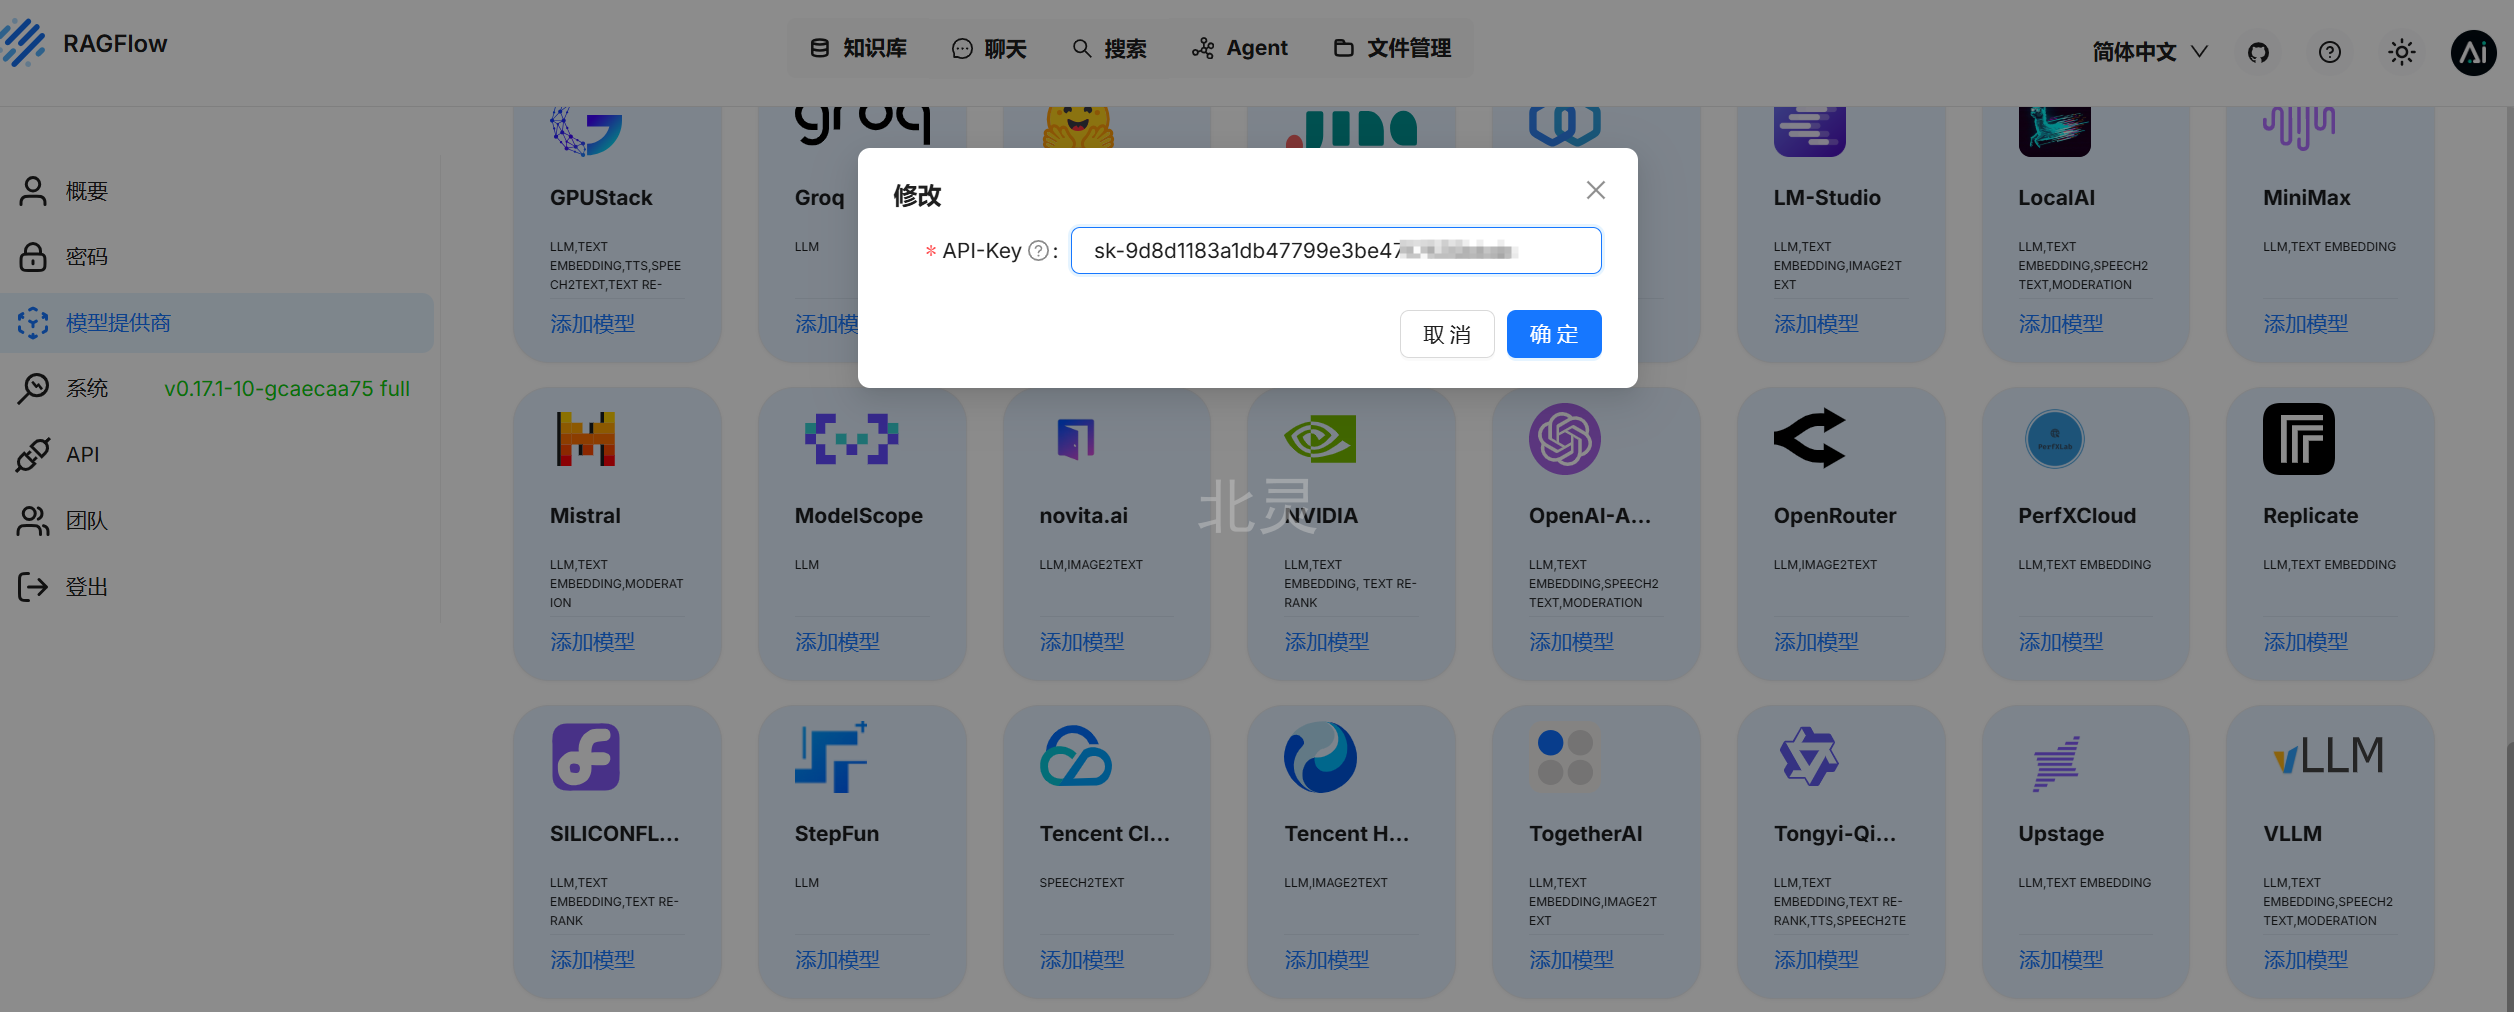Select 模型提供商 sidebar item
Screen dimensions: 2514x1012
[217, 323]
